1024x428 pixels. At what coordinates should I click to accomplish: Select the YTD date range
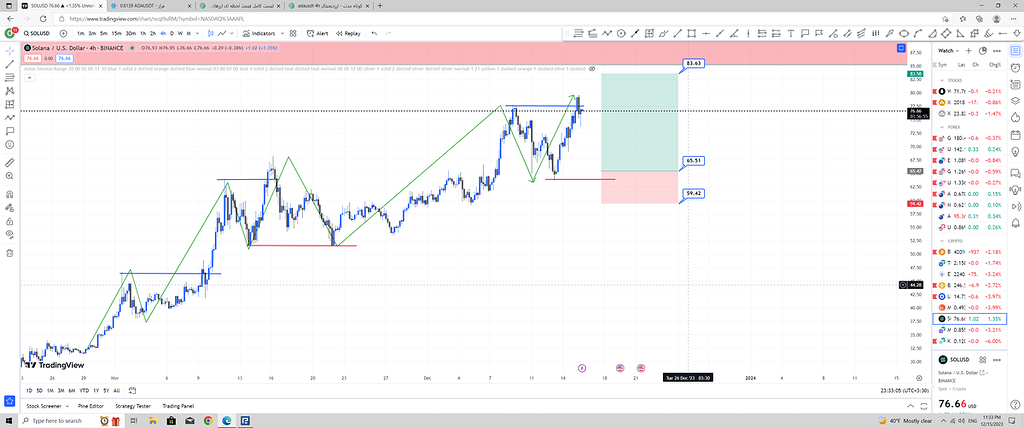click(84, 390)
